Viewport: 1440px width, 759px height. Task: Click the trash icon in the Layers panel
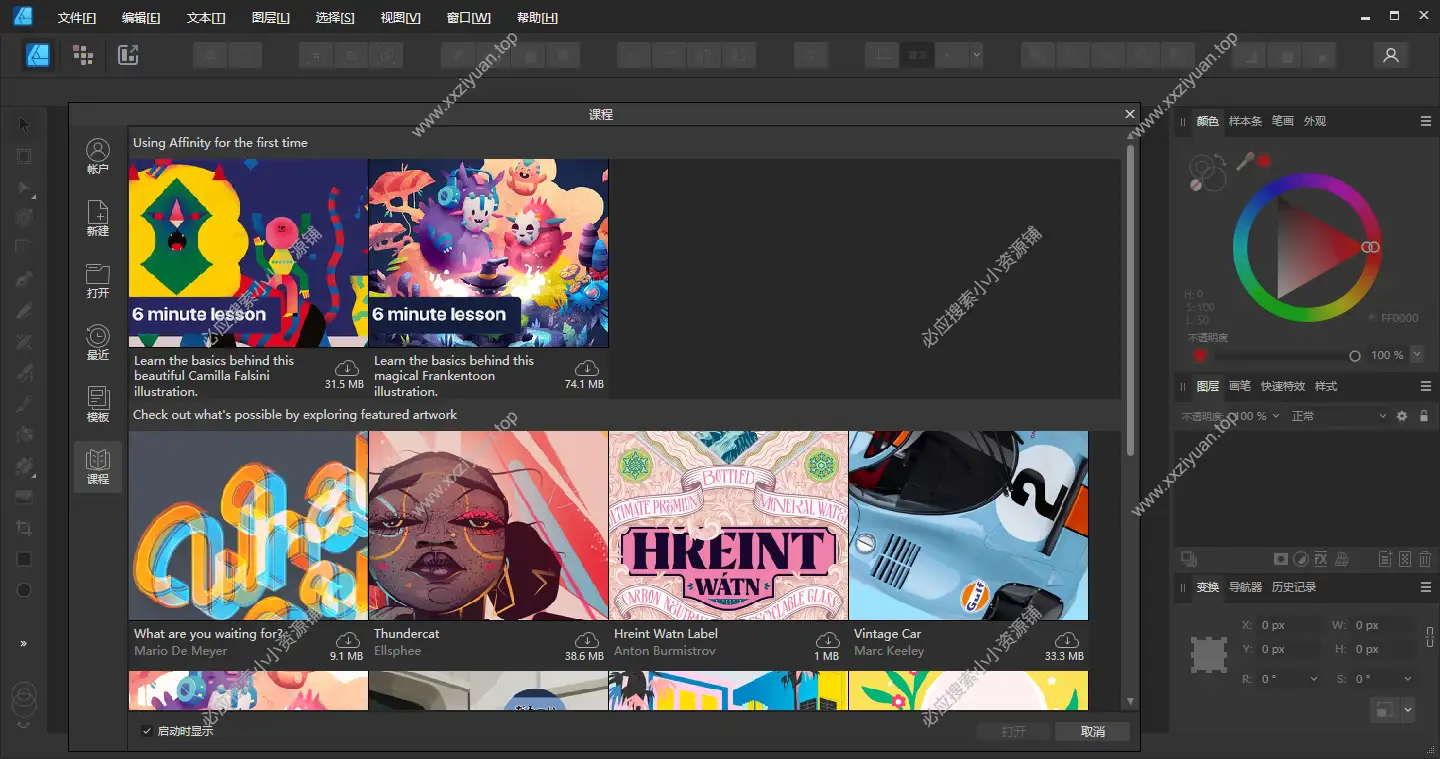coord(1425,559)
